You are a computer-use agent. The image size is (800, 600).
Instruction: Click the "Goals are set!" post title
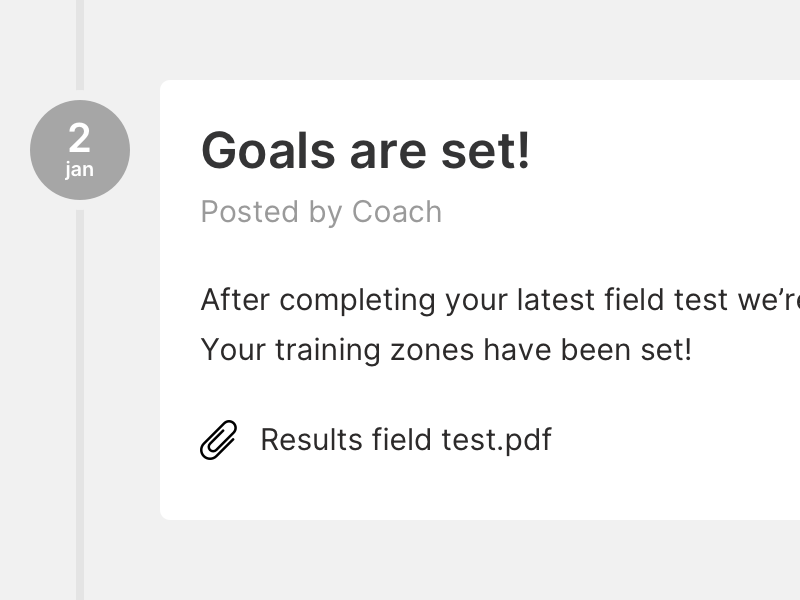point(366,152)
